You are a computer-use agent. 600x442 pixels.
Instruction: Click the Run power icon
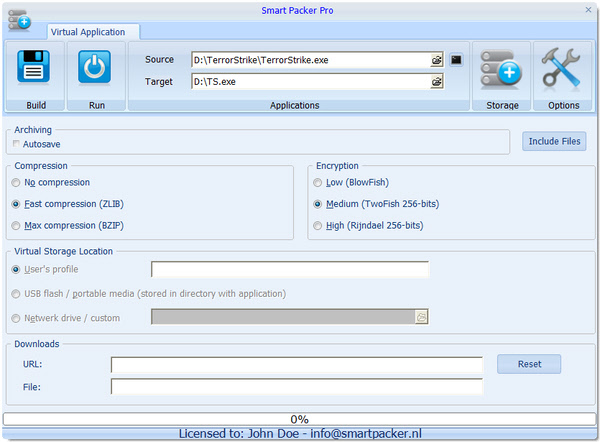coord(95,68)
